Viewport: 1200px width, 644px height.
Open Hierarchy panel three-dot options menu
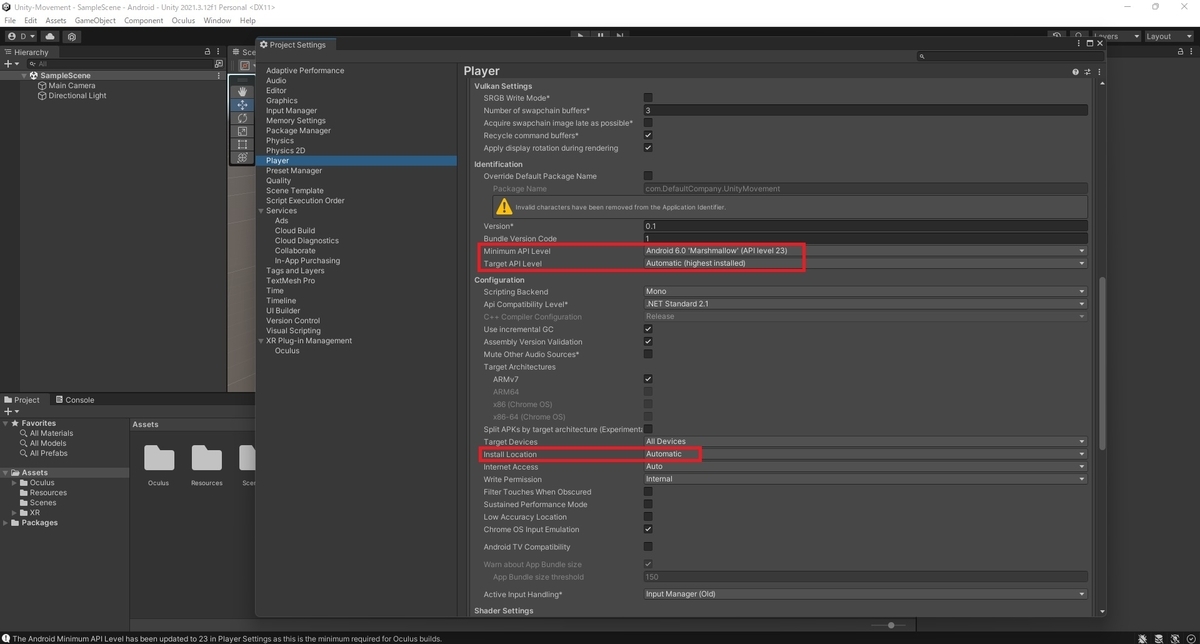coord(219,52)
